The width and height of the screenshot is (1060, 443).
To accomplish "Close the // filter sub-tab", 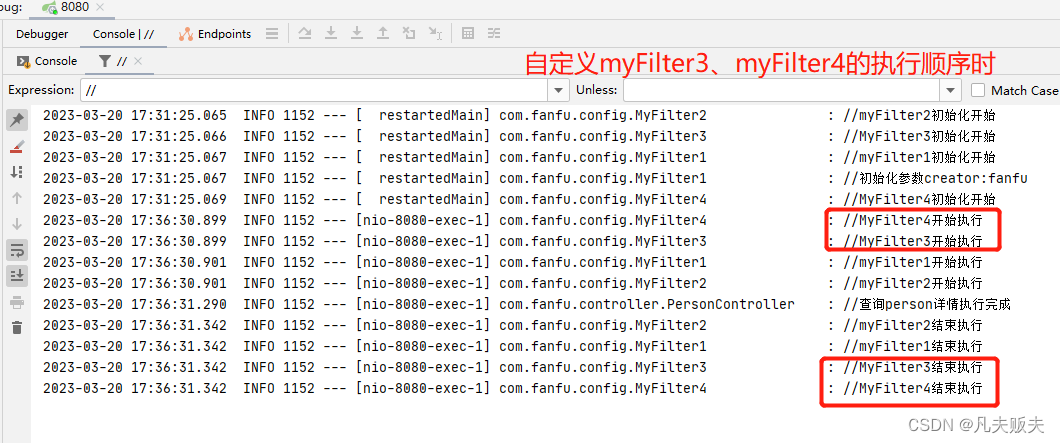I will 138,61.
